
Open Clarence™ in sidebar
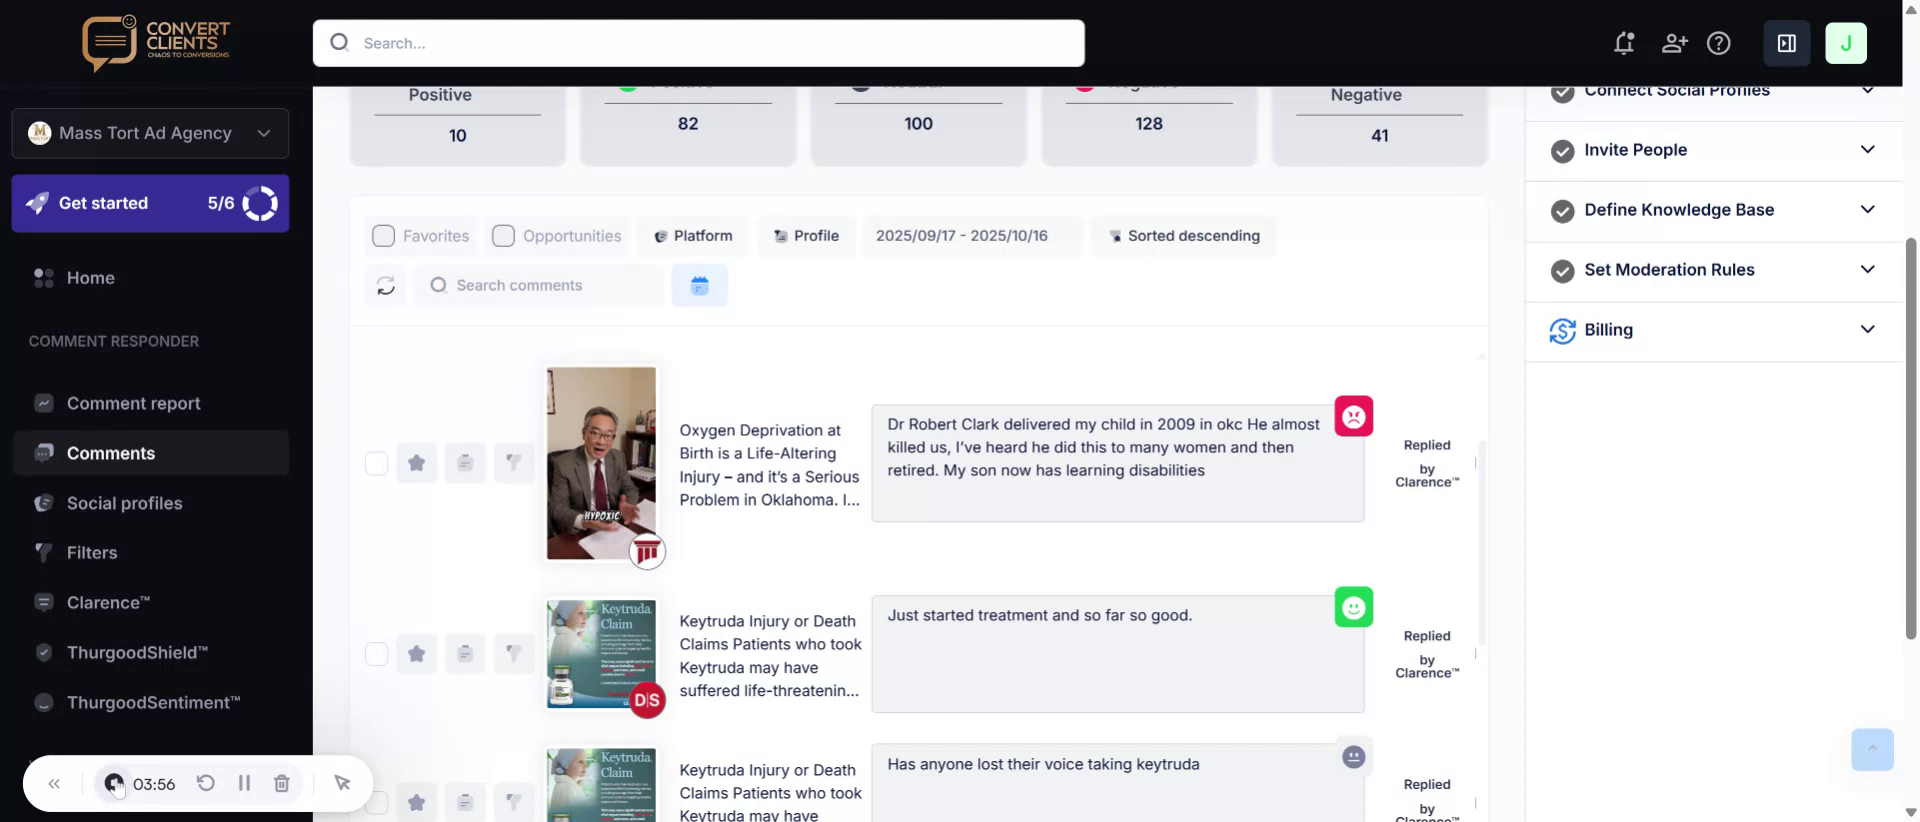[x=151, y=603]
